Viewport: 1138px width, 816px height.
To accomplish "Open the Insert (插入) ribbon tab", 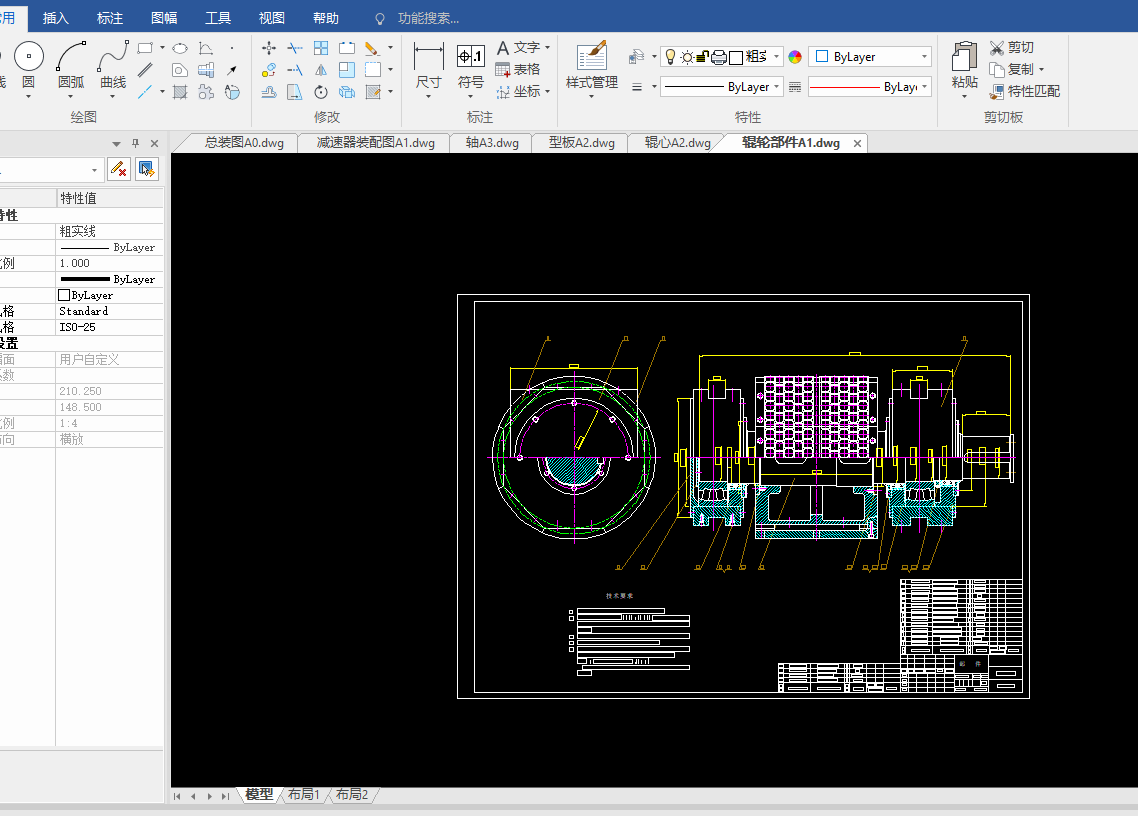I will coord(55,18).
